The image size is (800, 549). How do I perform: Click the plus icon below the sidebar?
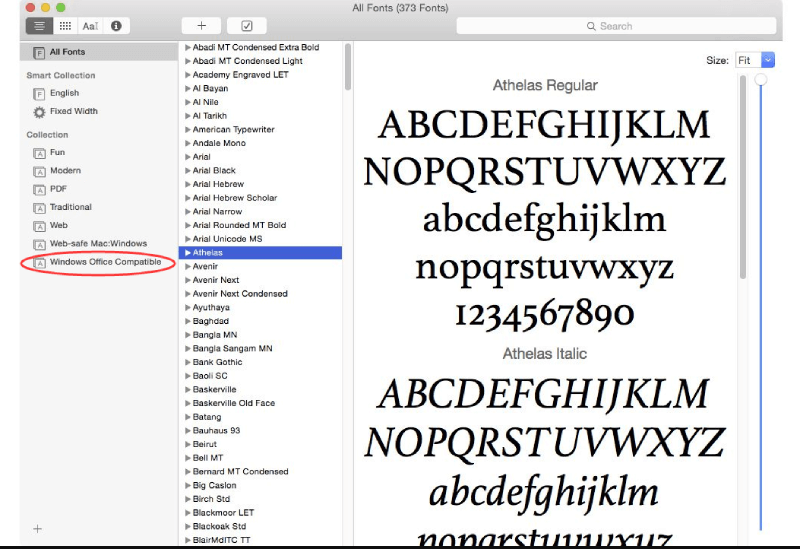[x=38, y=528]
